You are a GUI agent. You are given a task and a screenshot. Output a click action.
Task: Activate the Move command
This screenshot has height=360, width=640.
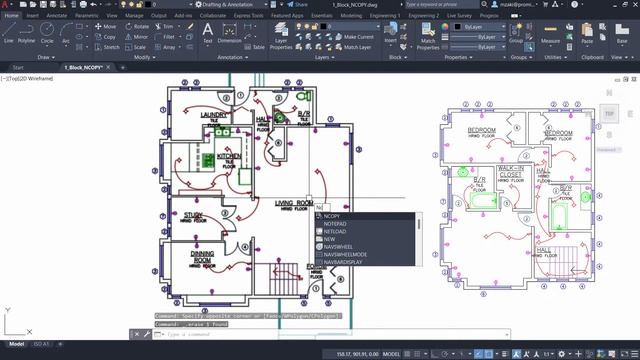106,27
